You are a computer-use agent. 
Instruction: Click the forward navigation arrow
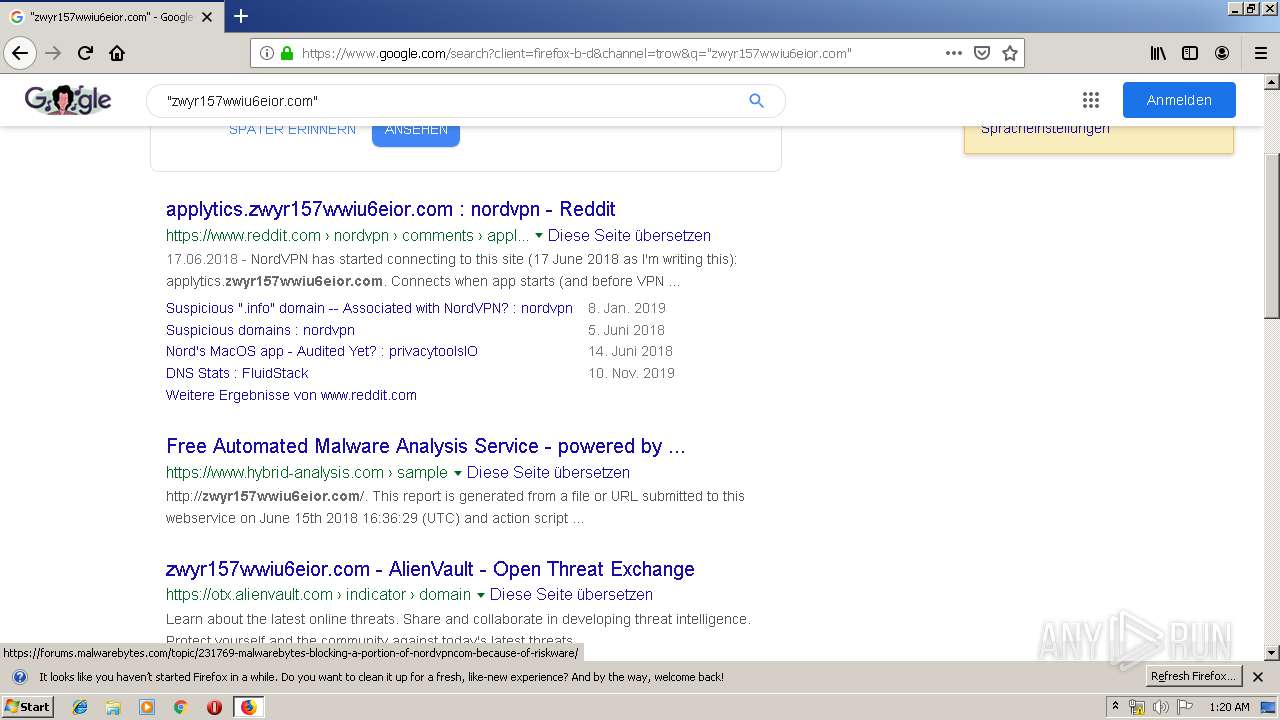coord(54,53)
